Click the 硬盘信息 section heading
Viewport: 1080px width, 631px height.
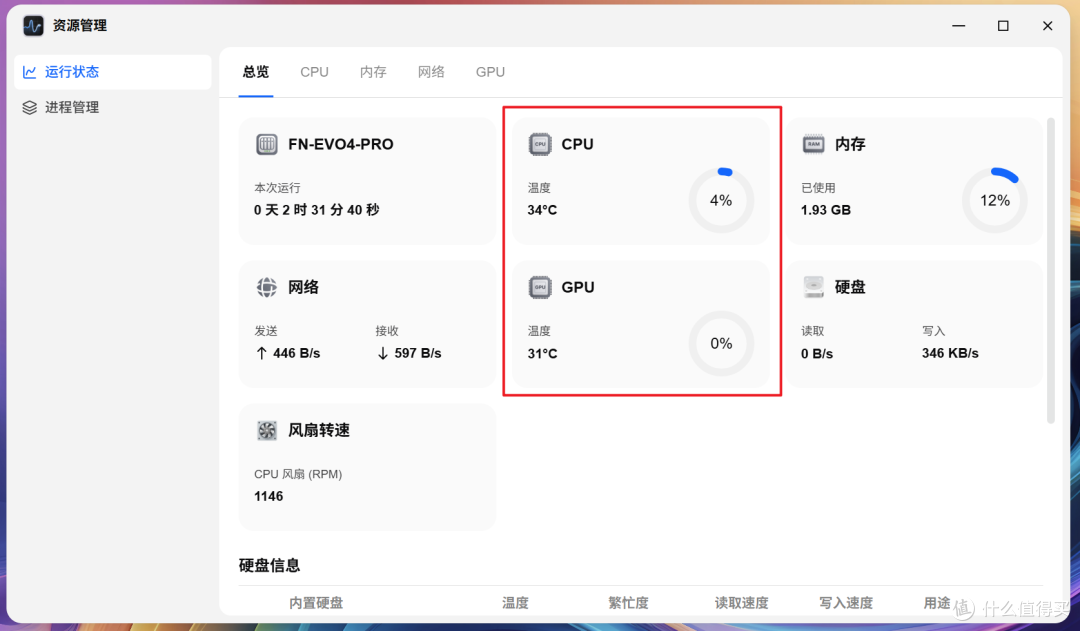pyautogui.click(x=269, y=566)
